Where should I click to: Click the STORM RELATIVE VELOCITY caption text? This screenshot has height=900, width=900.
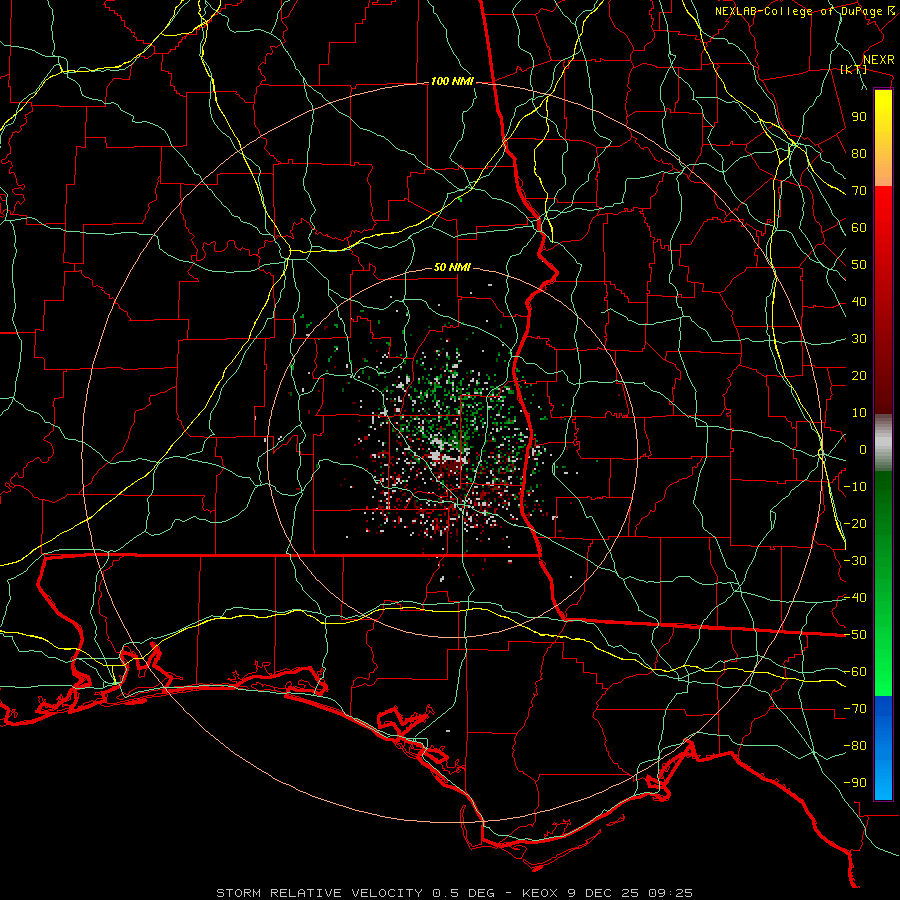coord(319,893)
